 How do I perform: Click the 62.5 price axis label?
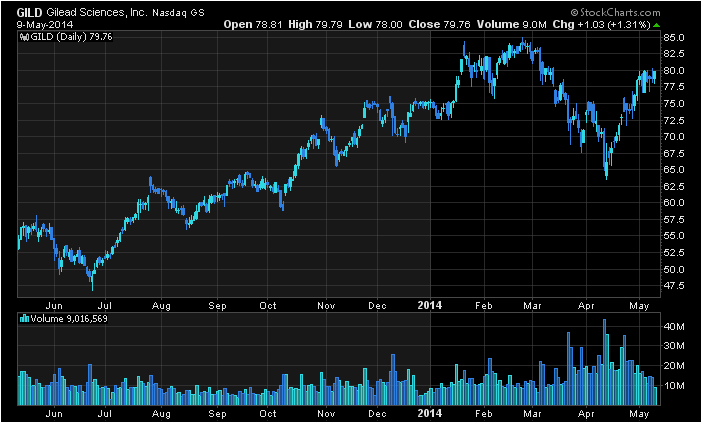(674, 186)
